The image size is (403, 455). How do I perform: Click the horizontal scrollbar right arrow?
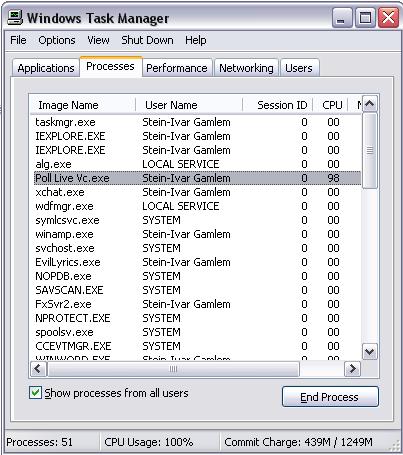click(x=352, y=369)
